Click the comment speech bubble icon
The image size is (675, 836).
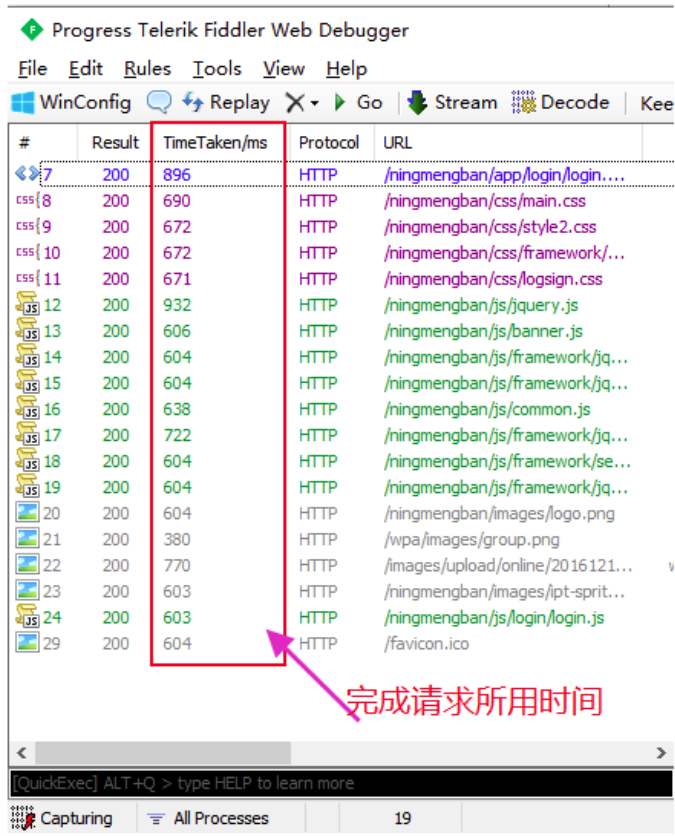click(159, 102)
